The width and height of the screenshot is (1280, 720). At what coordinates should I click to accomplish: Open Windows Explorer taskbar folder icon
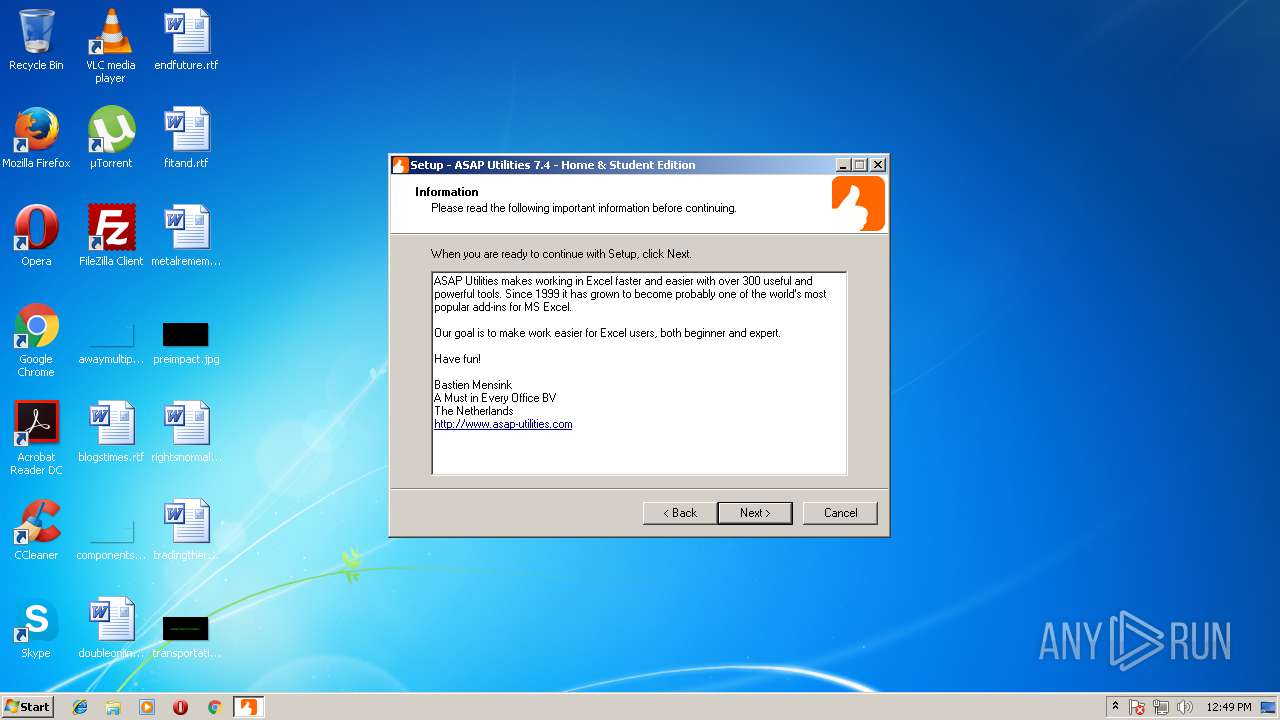point(113,707)
